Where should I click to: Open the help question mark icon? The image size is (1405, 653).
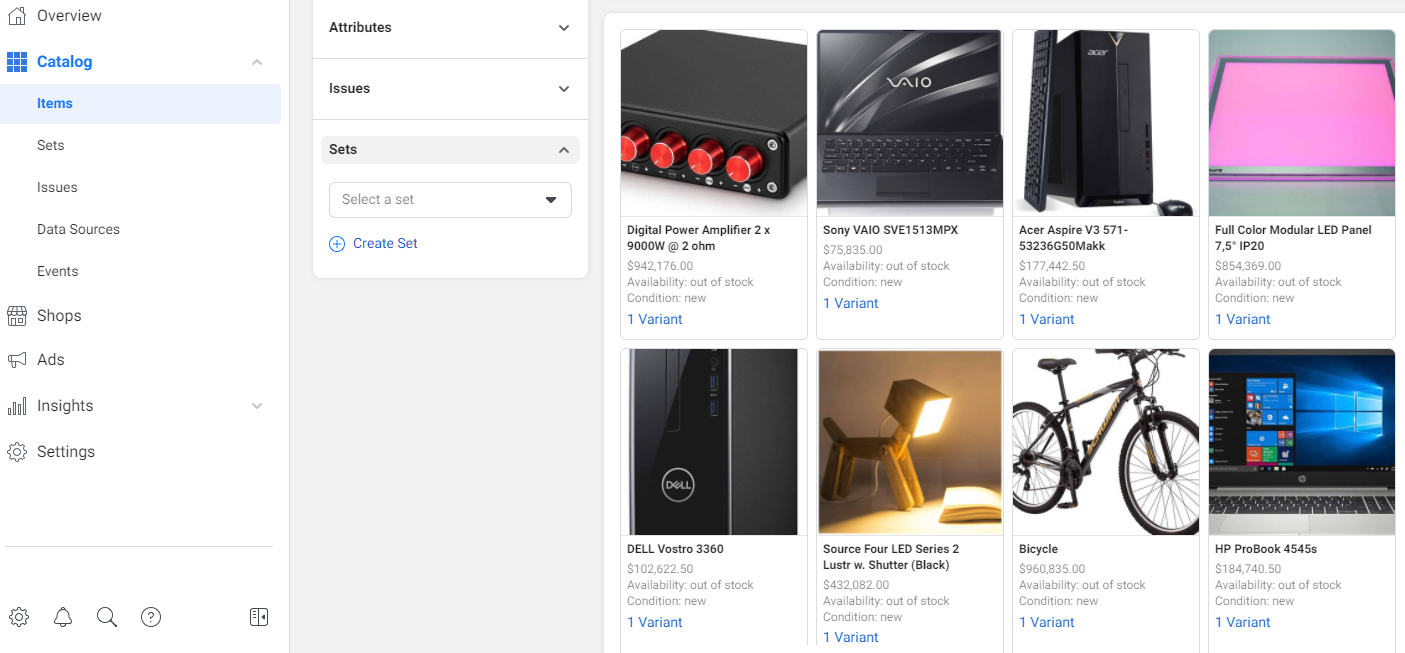click(151, 617)
